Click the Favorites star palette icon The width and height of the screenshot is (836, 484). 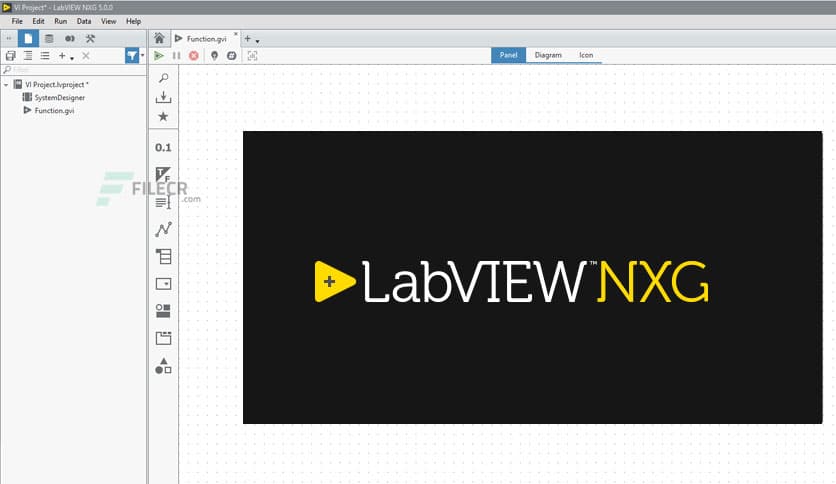coord(163,116)
